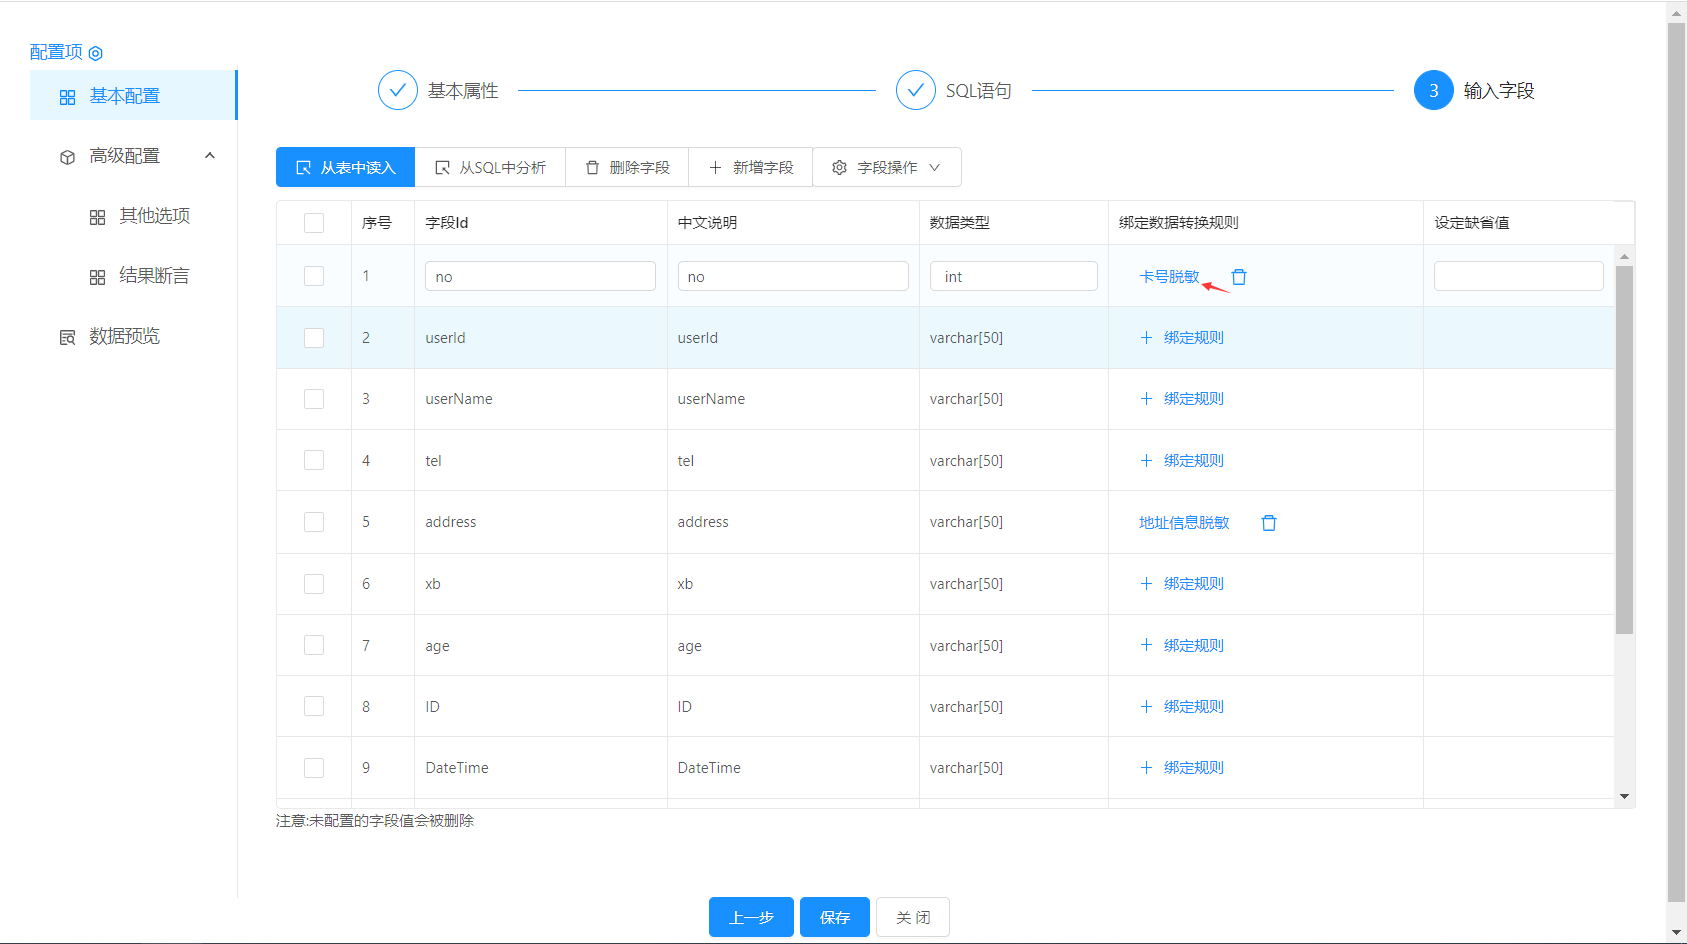The image size is (1687, 944).
Task: Click 绑定规则 link for the tel field
Action: [x=1193, y=461]
